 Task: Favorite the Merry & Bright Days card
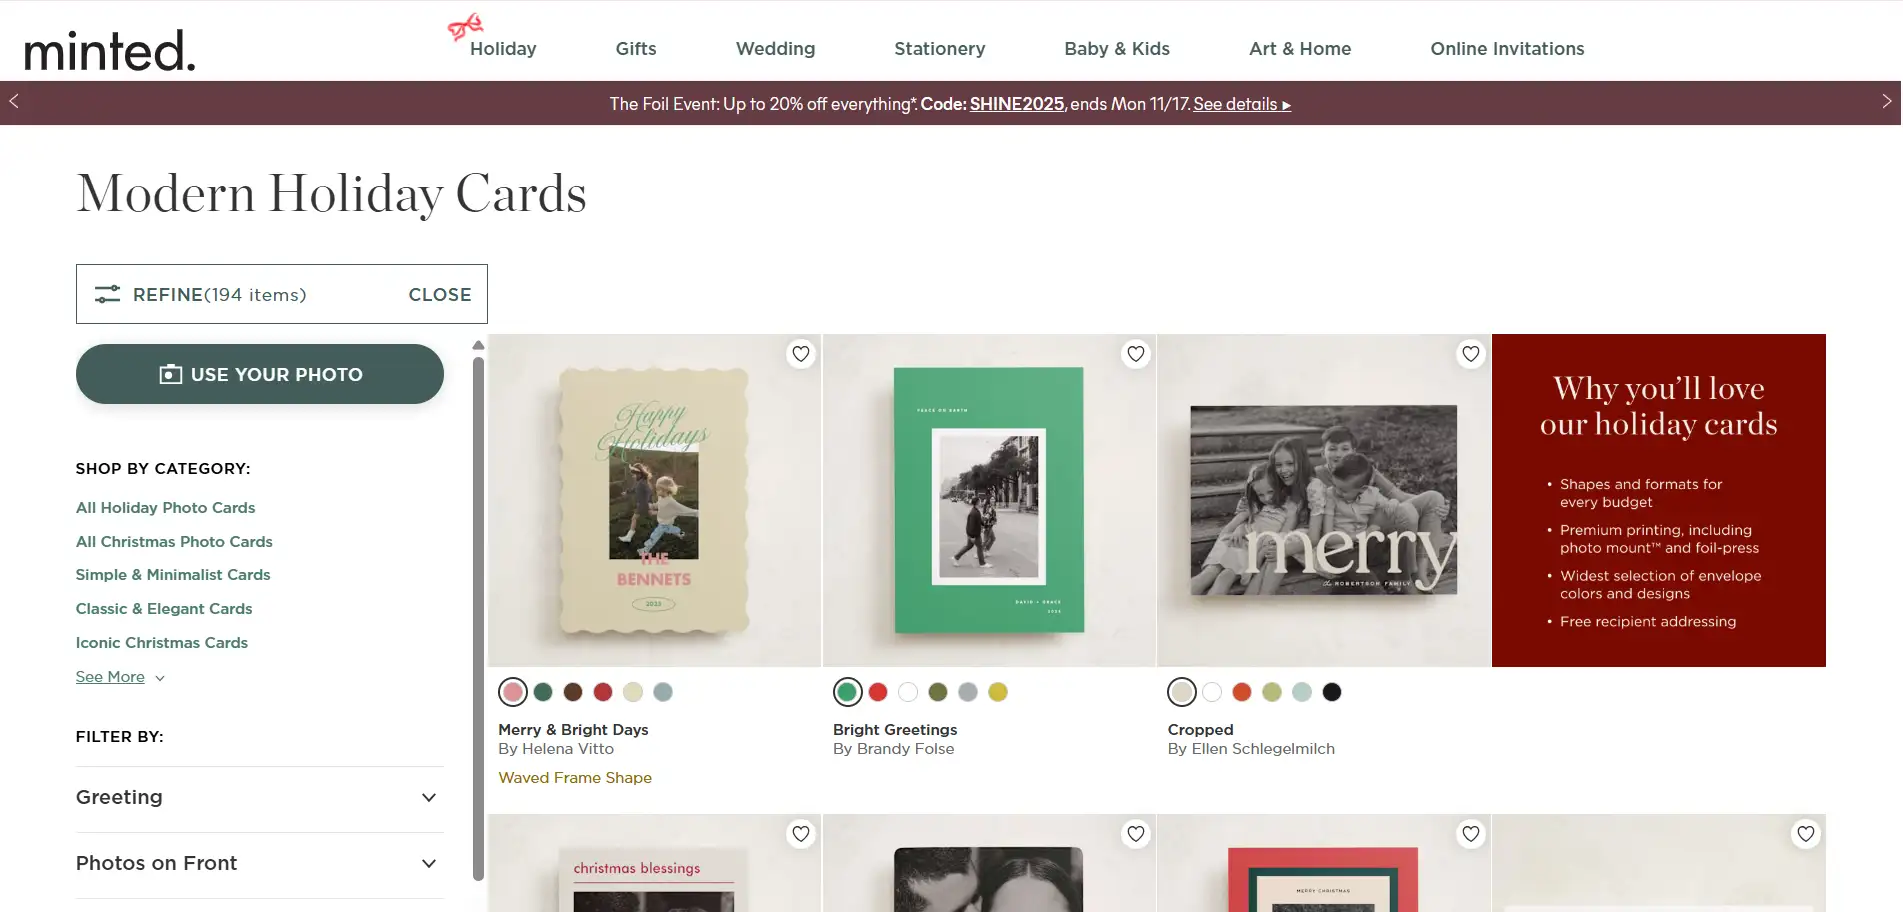(800, 354)
